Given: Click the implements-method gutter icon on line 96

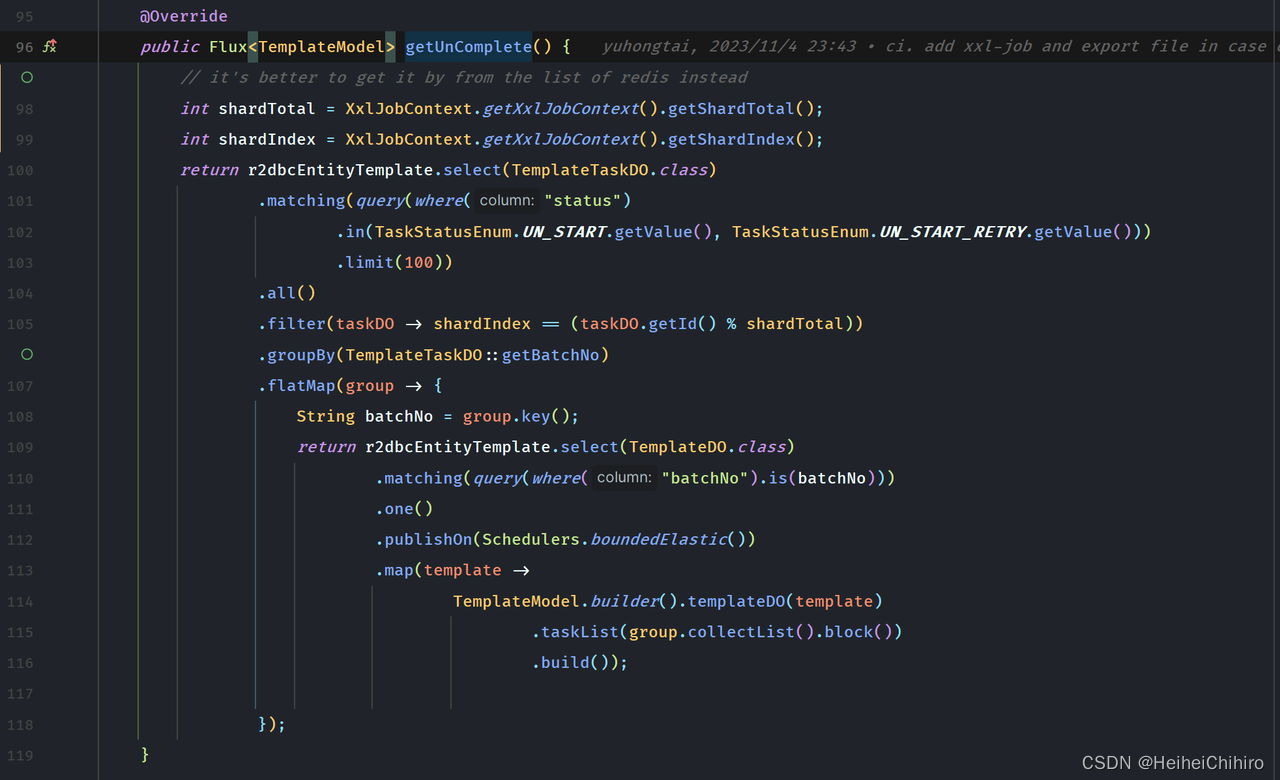Looking at the screenshot, I should tap(50, 46).
